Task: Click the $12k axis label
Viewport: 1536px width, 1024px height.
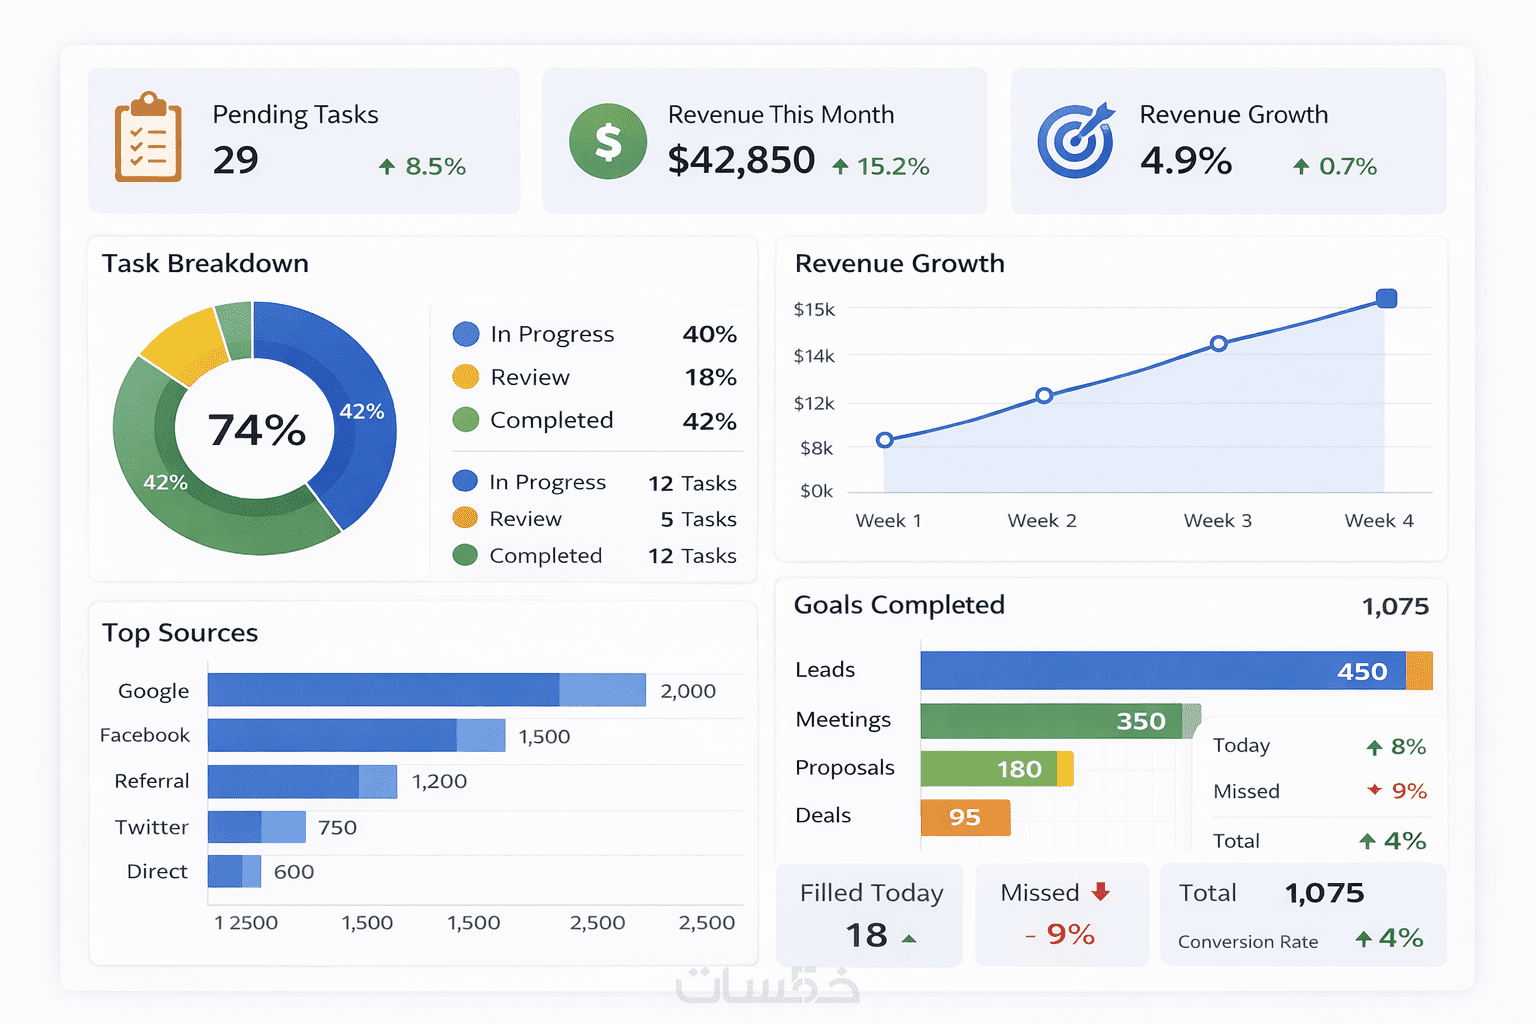Action: point(814,403)
